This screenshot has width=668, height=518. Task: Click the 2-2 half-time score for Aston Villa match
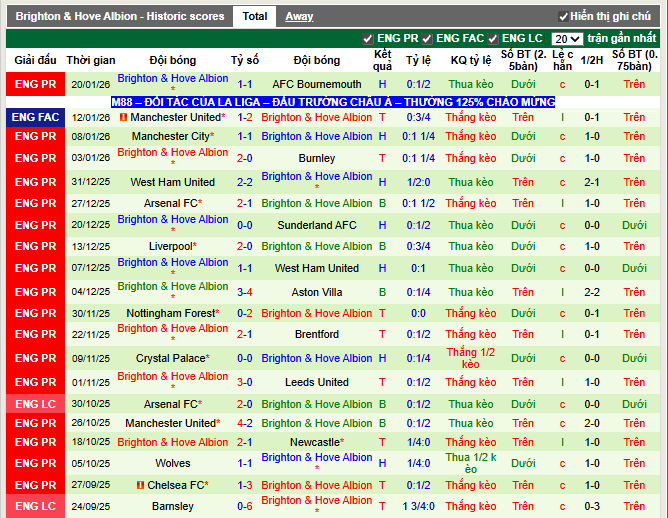click(x=592, y=292)
